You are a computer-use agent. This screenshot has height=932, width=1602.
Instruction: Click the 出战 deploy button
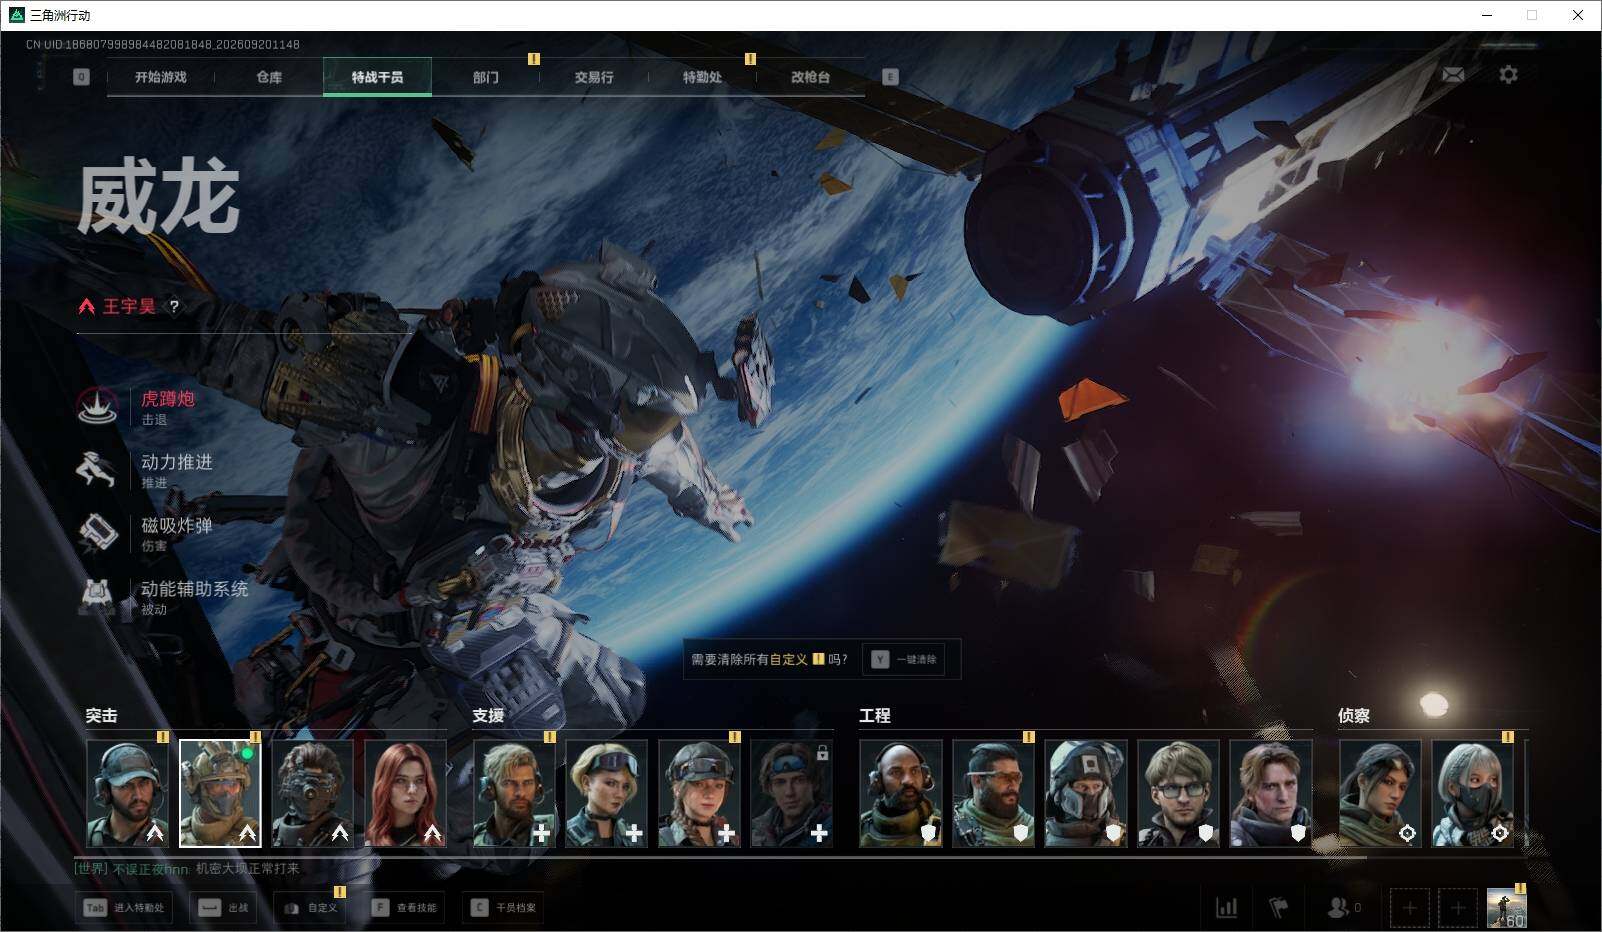click(x=224, y=907)
